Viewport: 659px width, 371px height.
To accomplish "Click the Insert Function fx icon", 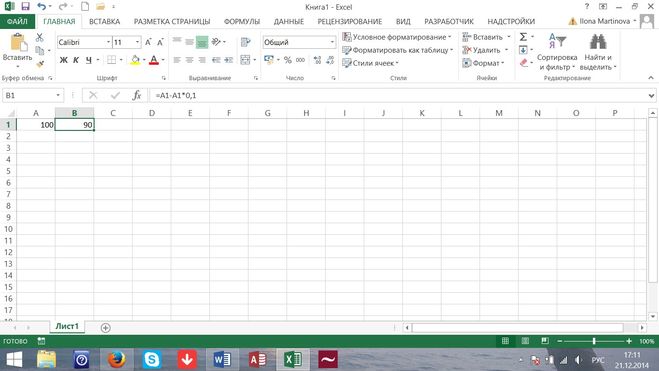I will [x=137, y=95].
